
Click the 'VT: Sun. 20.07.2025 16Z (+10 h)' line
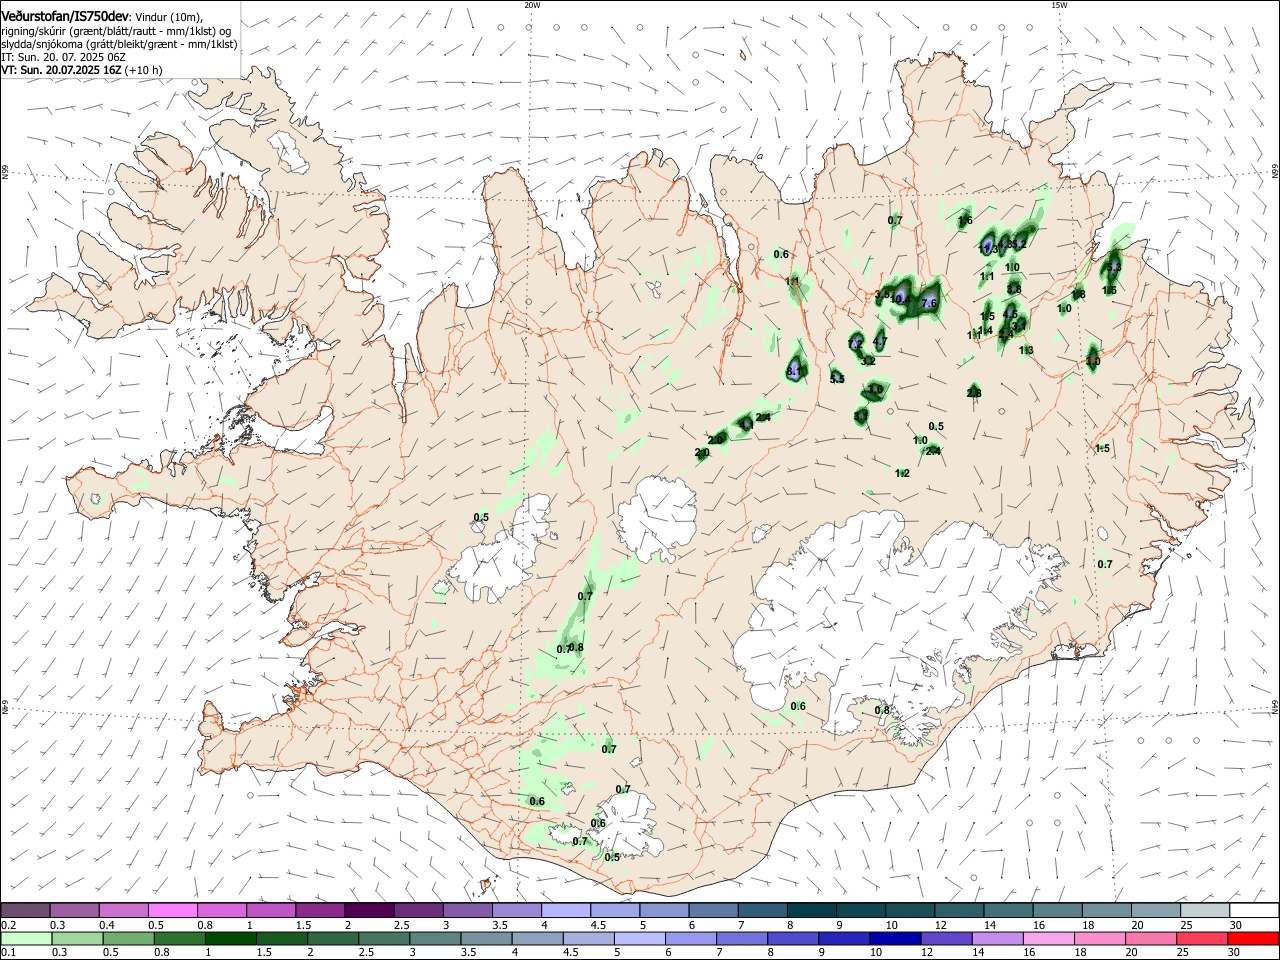click(x=81, y=70)
